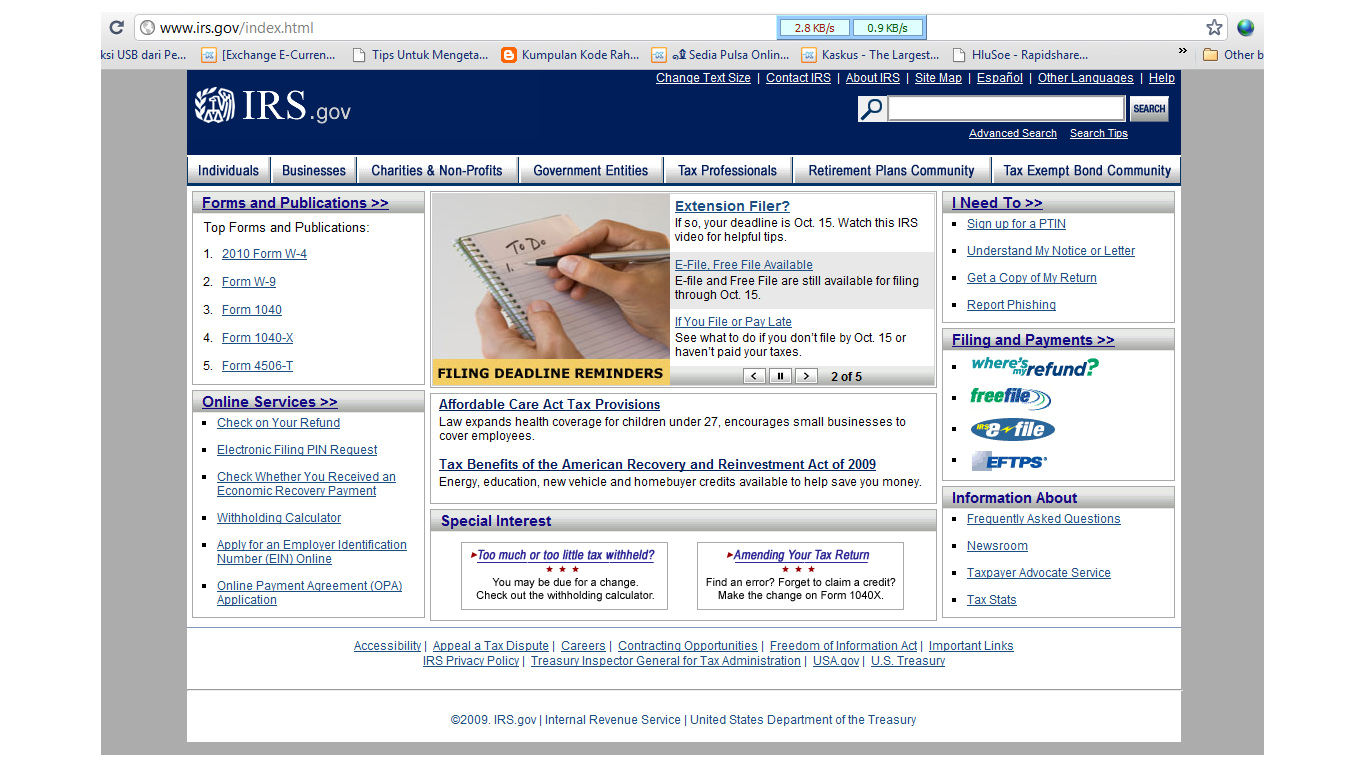The width and height of the screenshot is (1366, 768).
Task: Open Taxpayer Advocate Service link
Action: click(1038, 573)
